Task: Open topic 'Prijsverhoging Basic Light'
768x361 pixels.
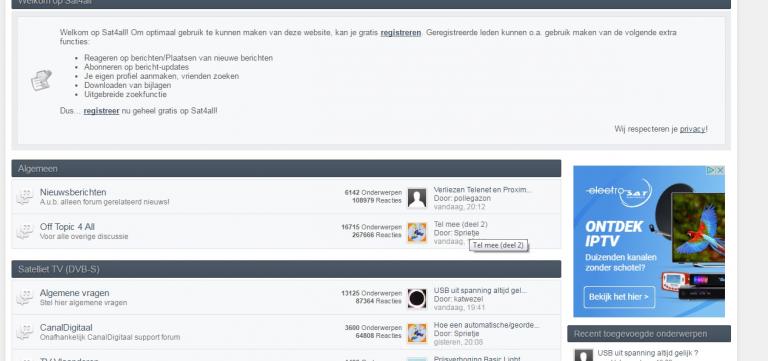Action: tap(477, 359)
